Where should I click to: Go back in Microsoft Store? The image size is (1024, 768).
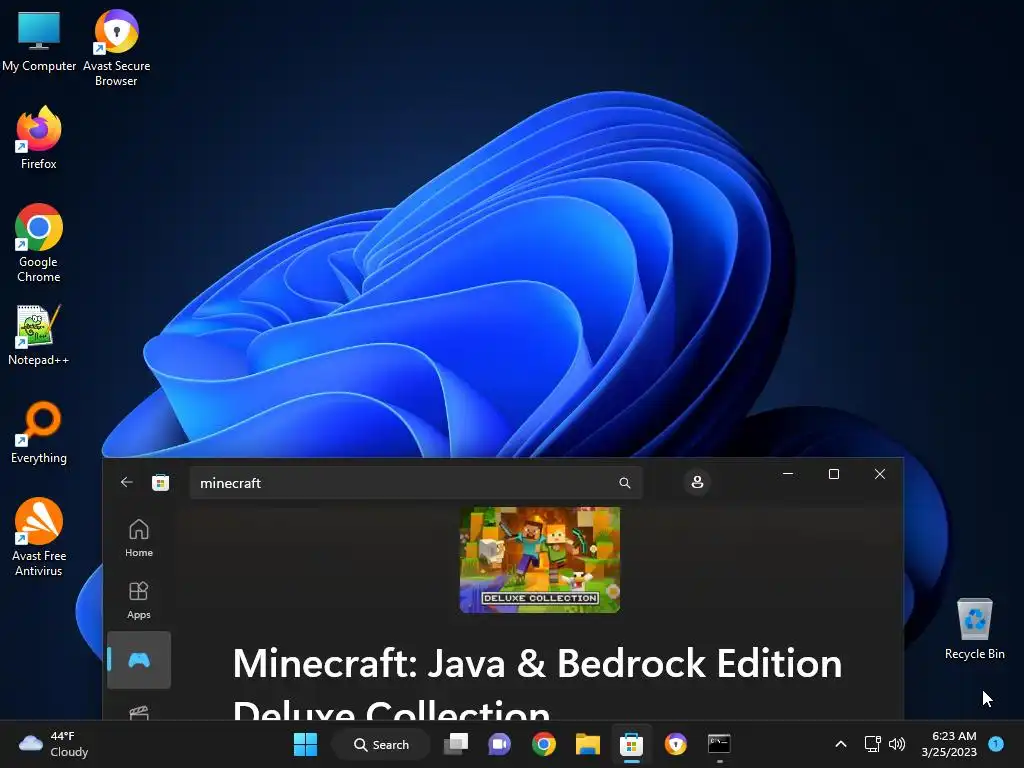(x=127, y=483)
